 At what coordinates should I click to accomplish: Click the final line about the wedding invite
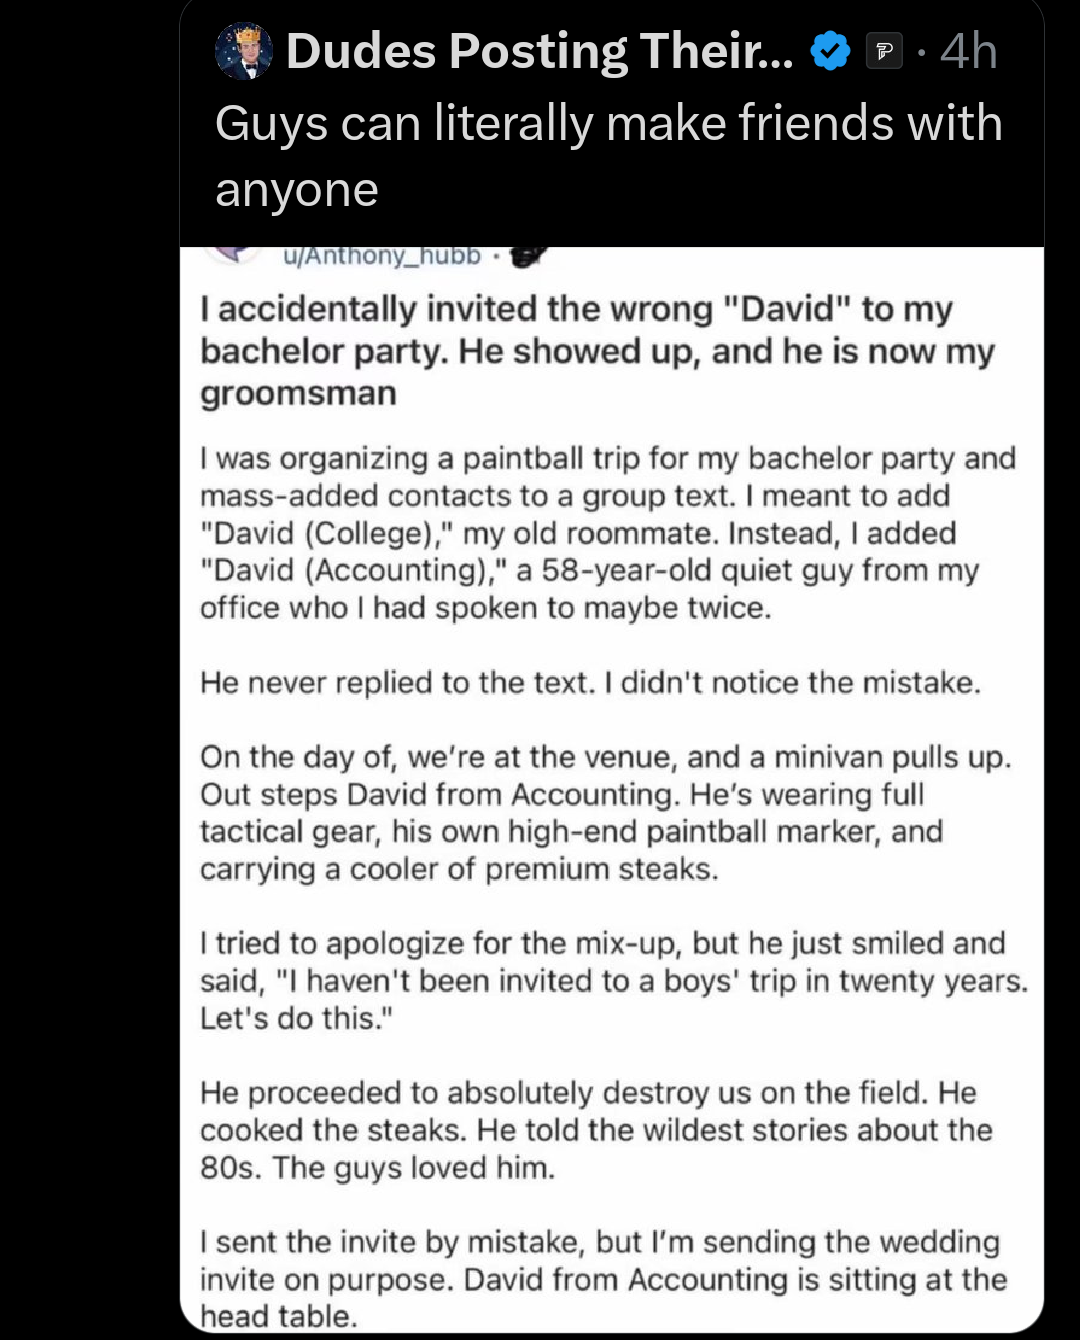tap(600, 1278)
